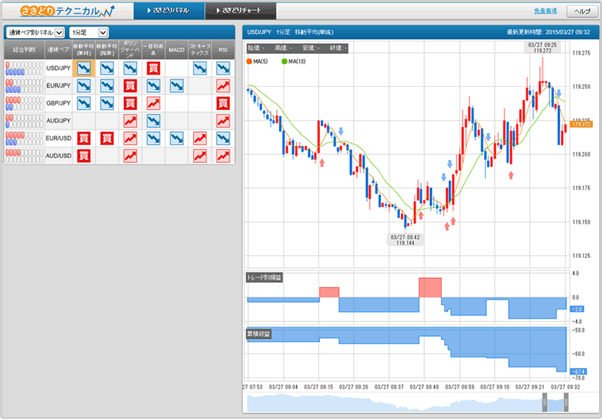This screenshot has height=419, width=602.
Task: Select the GBP/JPY pair row label
Action: [x=58, y=103]
